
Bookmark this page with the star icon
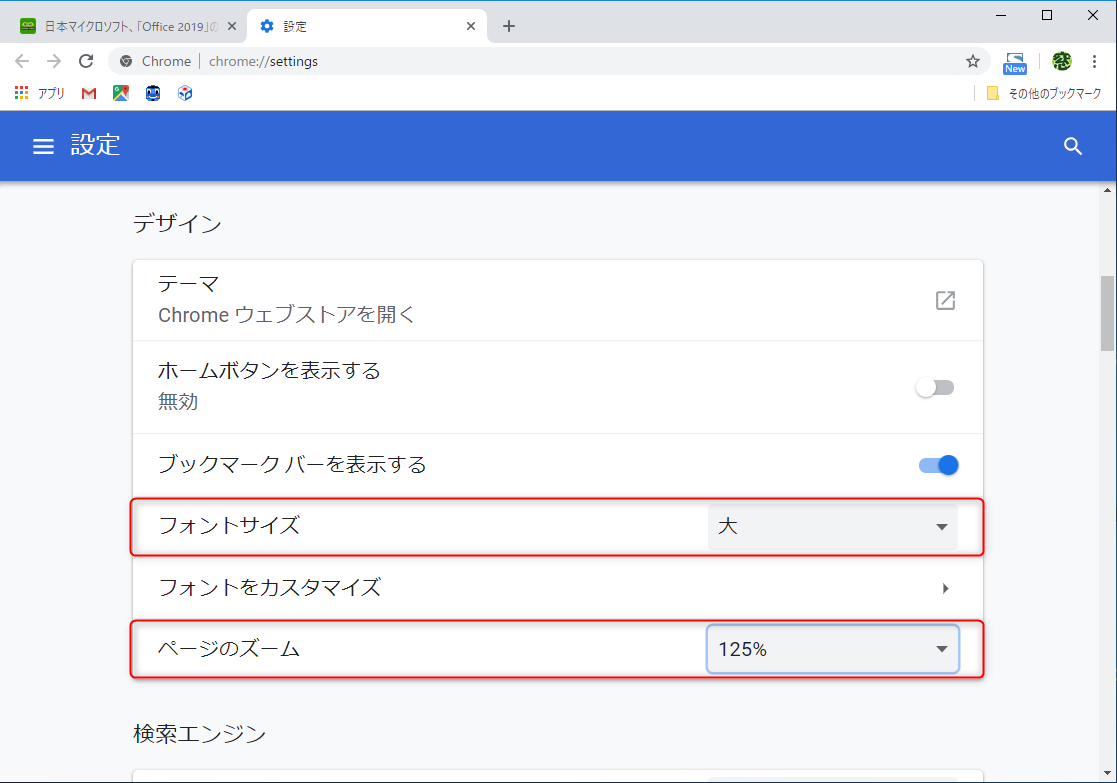973,61
